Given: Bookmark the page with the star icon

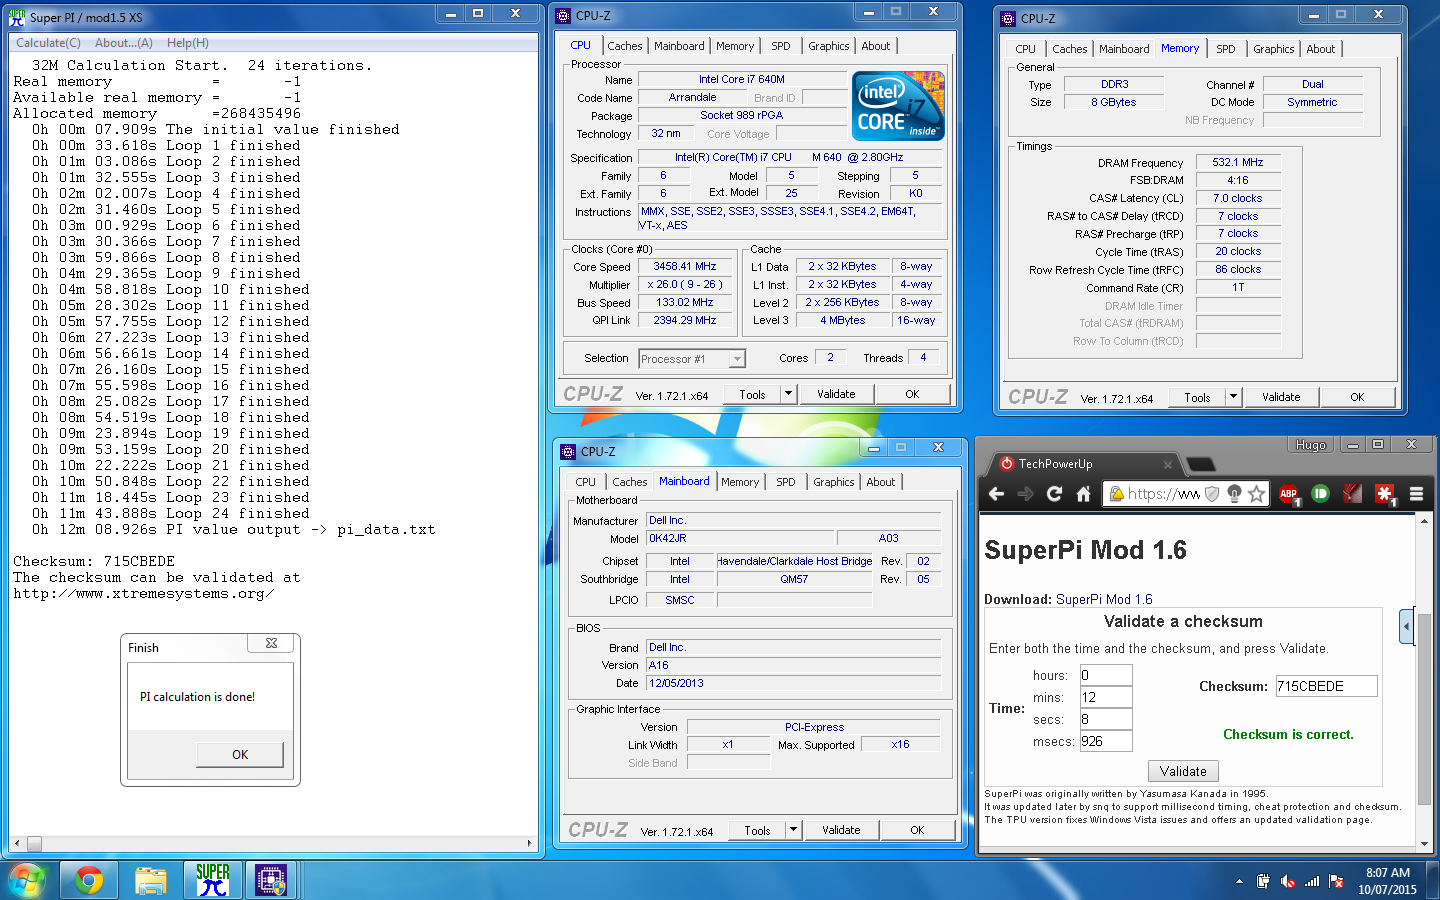Looking at the screenshot, I should (x=1257, y=493).
